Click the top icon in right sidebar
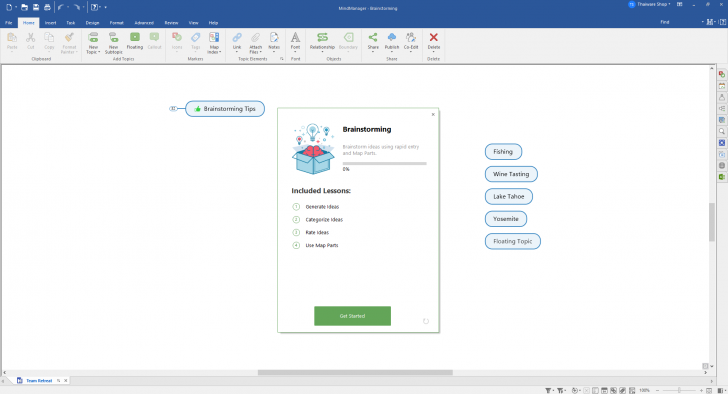Image resolution: width=728 pixels, height=394 pixels. (x=722, y=74)
